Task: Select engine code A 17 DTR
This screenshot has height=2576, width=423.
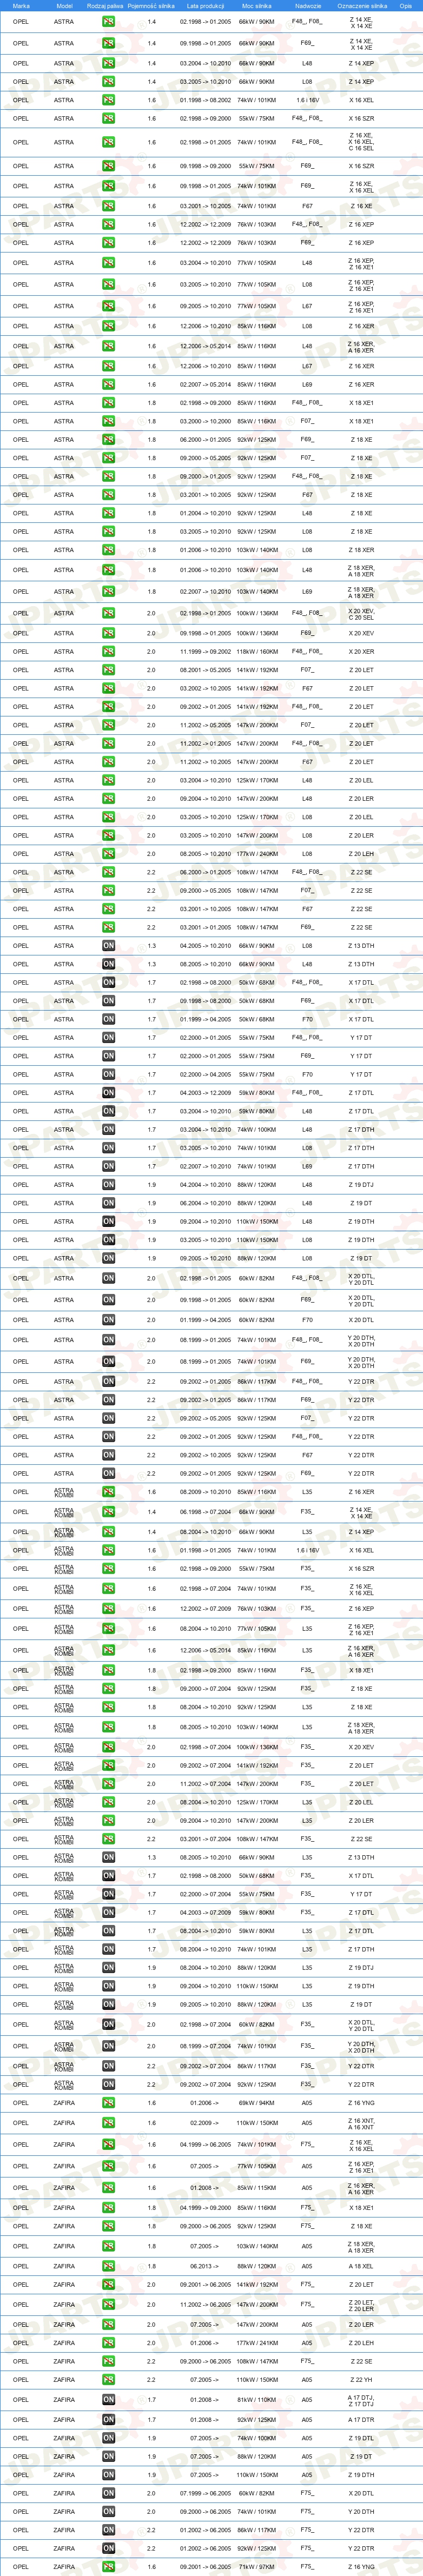Action: click(x=361, y=2420)
